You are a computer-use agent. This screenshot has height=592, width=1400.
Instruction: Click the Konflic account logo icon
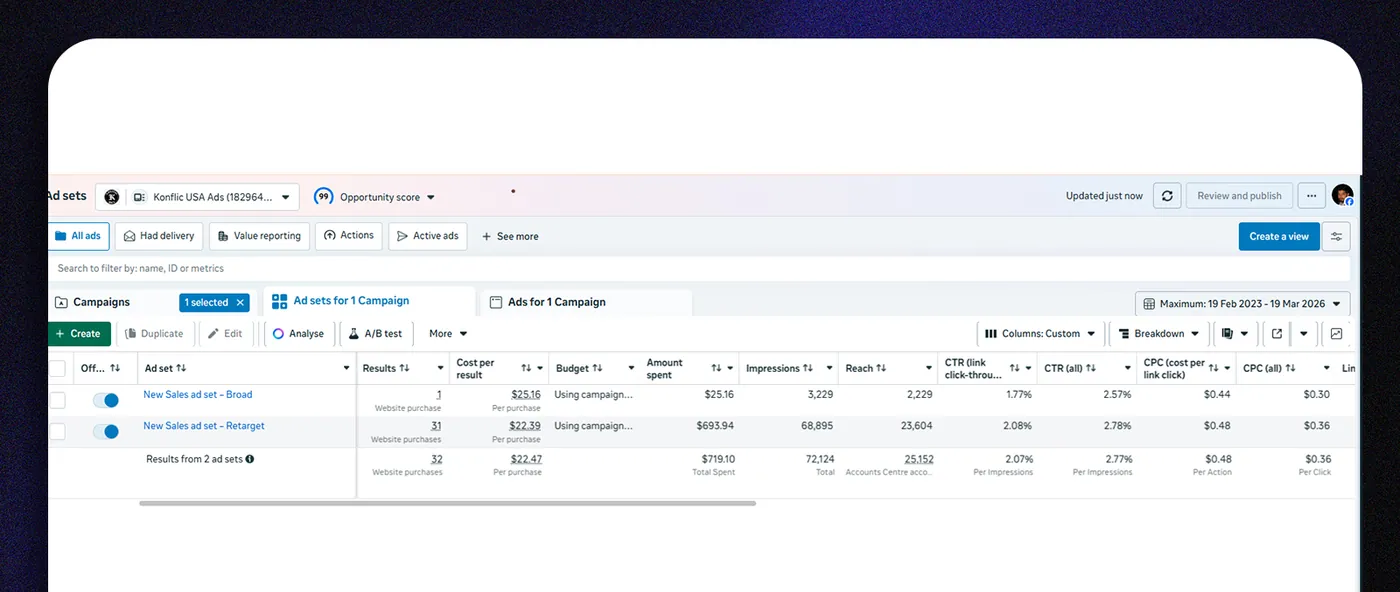click(x=112, y=197)
